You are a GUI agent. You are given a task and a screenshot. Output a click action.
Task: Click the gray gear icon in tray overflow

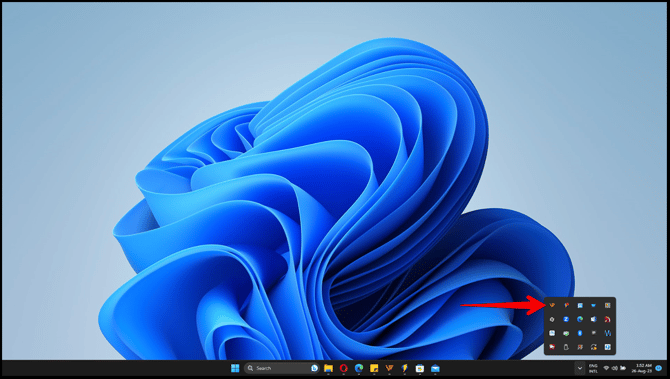click(x=552, y=319)
